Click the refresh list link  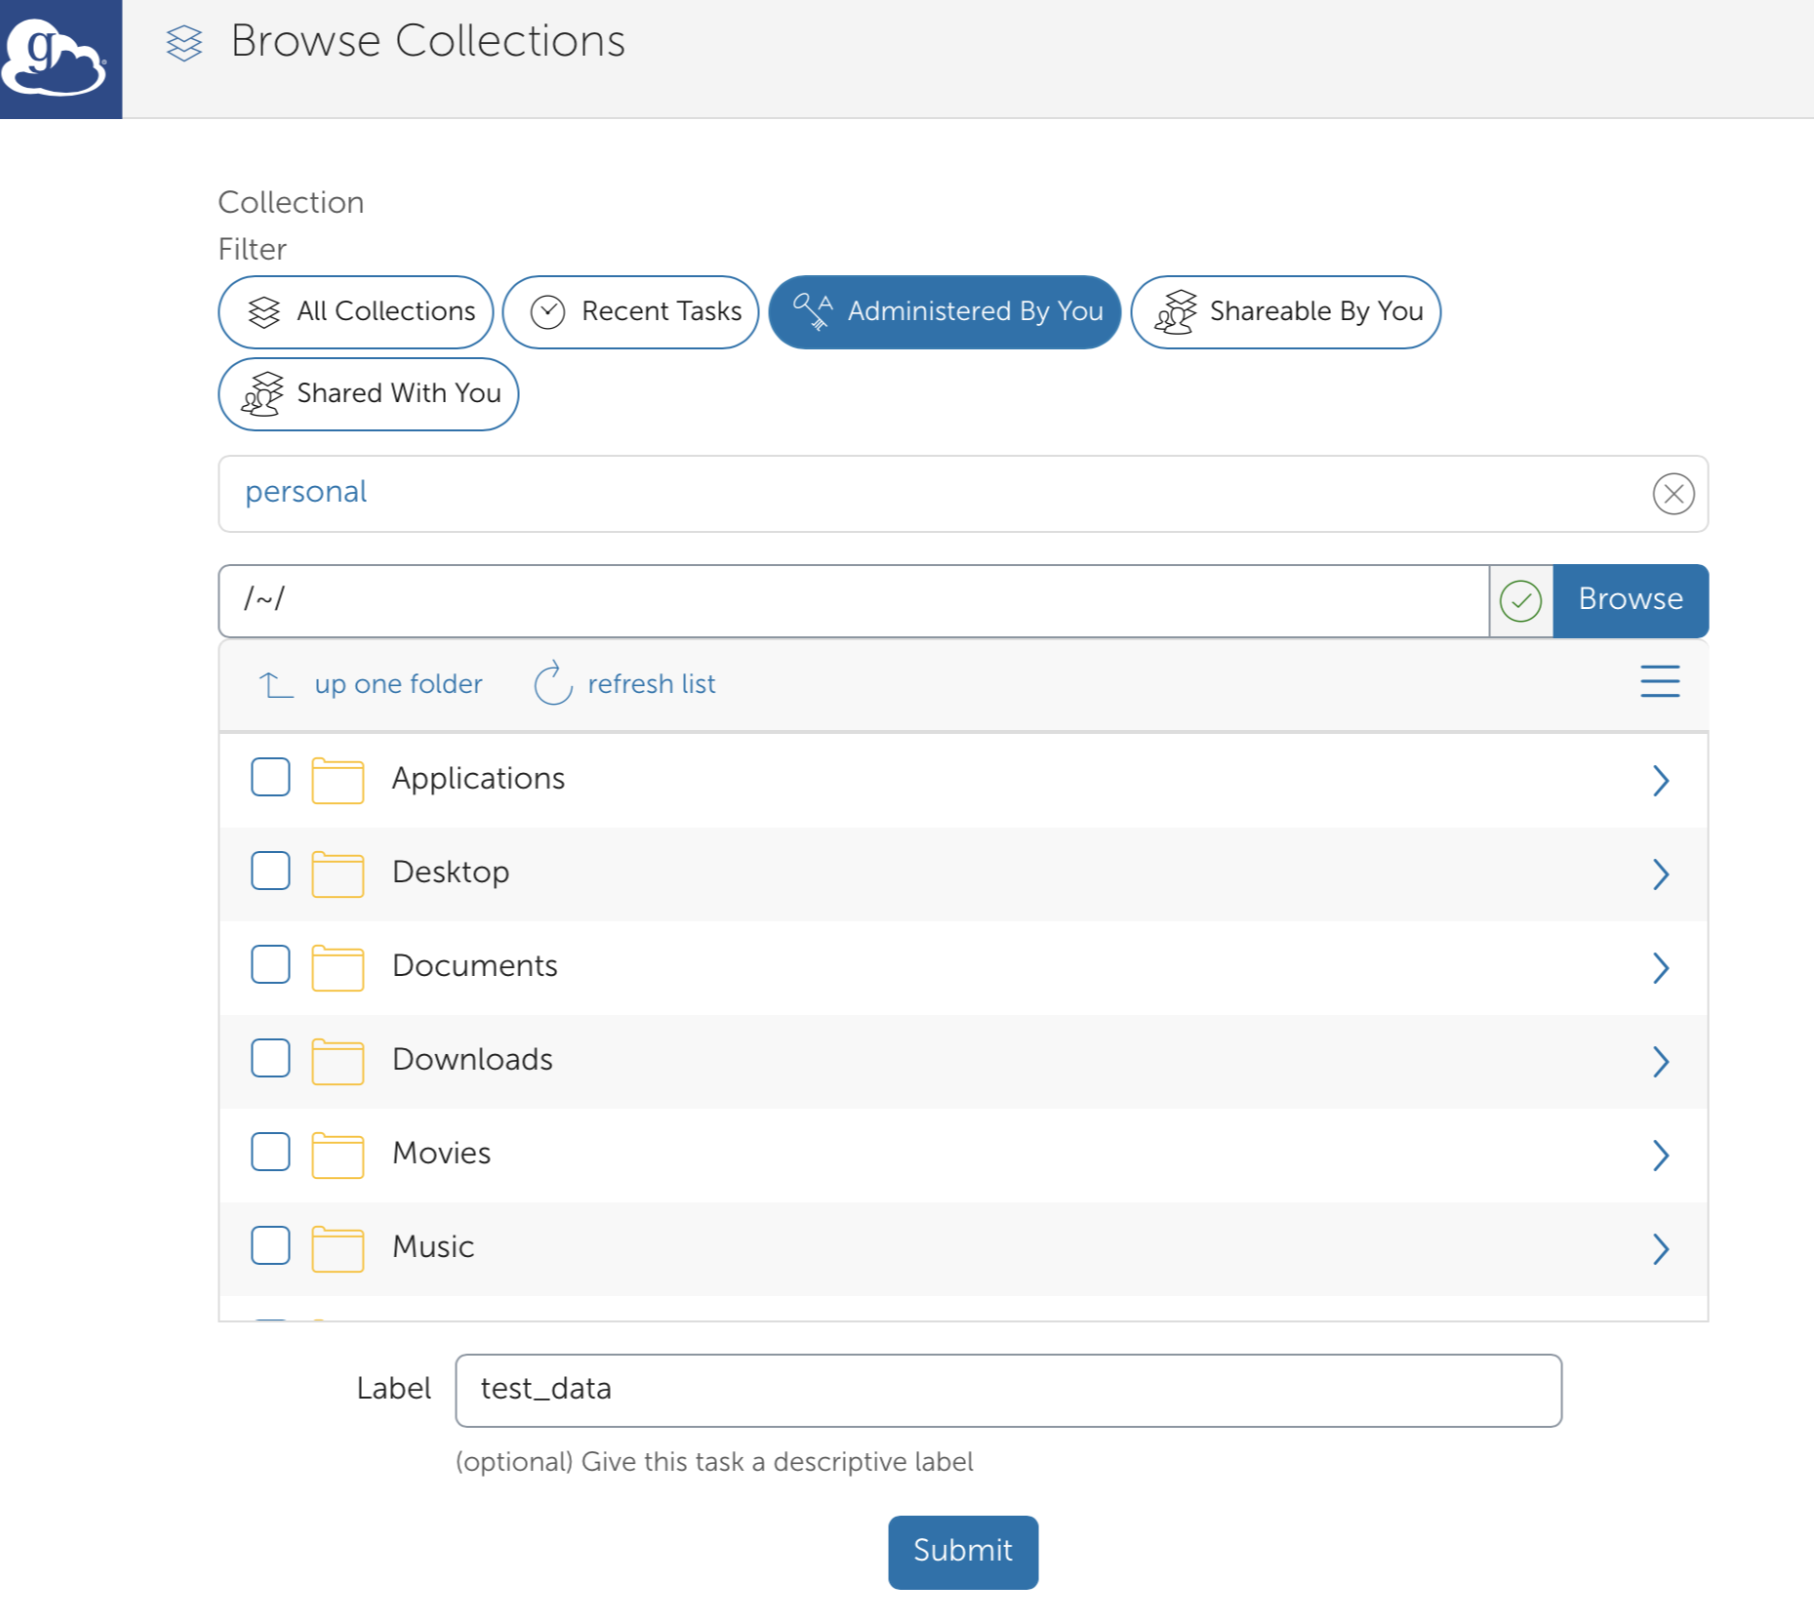pyautogui.click(x=651, y=684)
